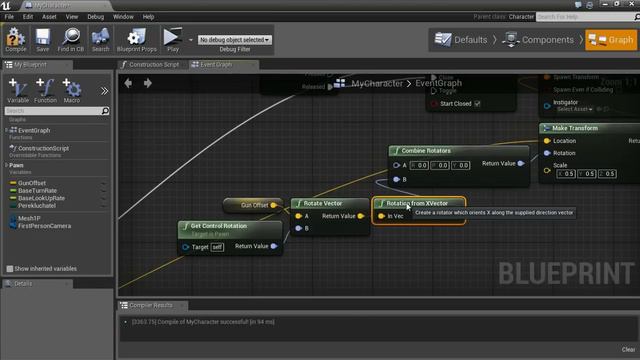Select BaseLookUpRate variable

41,198
